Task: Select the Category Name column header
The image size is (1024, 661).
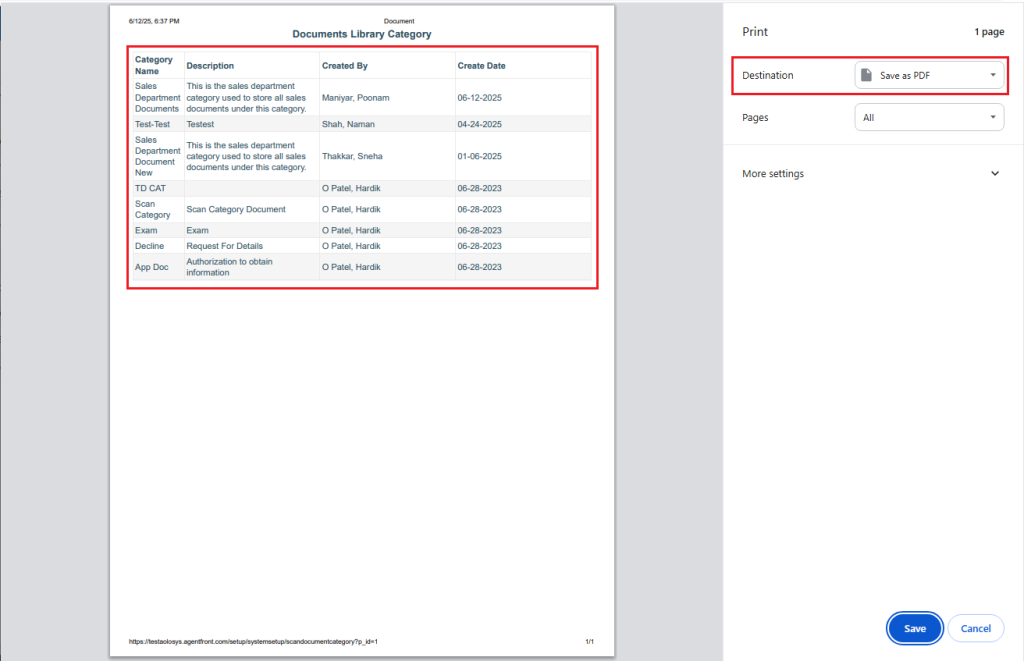Action: 154,65
